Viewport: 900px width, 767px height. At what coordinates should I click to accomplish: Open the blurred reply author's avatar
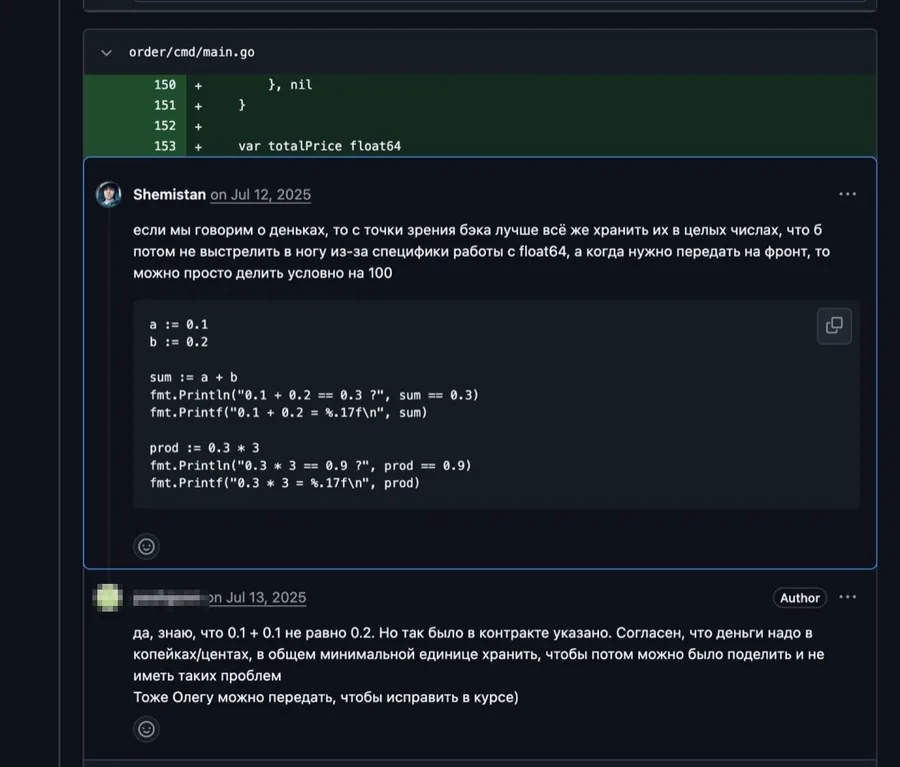click(108, 597)
